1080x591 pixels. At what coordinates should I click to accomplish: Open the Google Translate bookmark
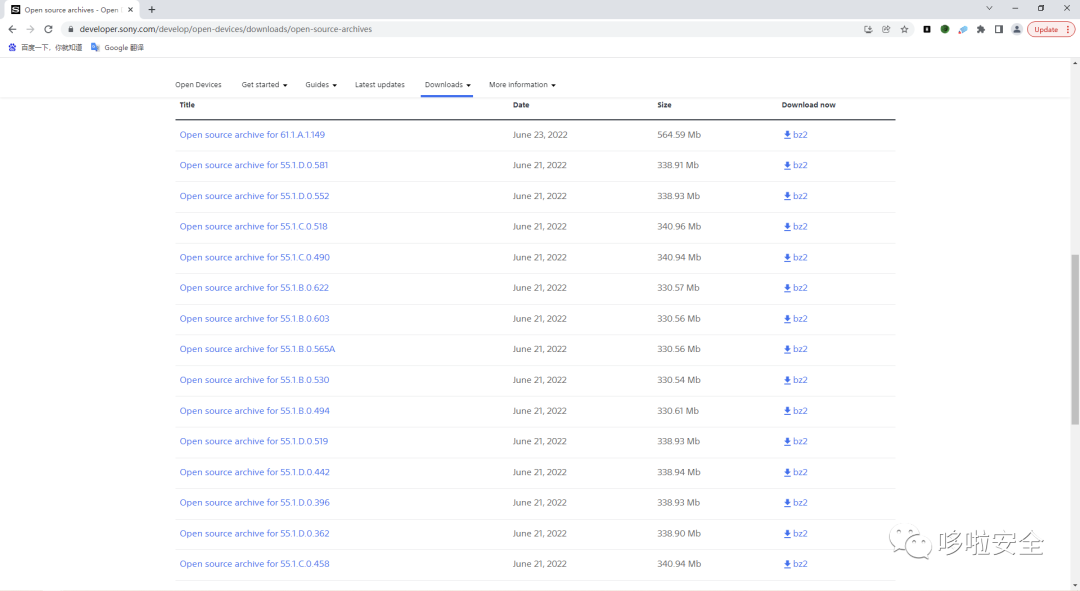(117, 48)
